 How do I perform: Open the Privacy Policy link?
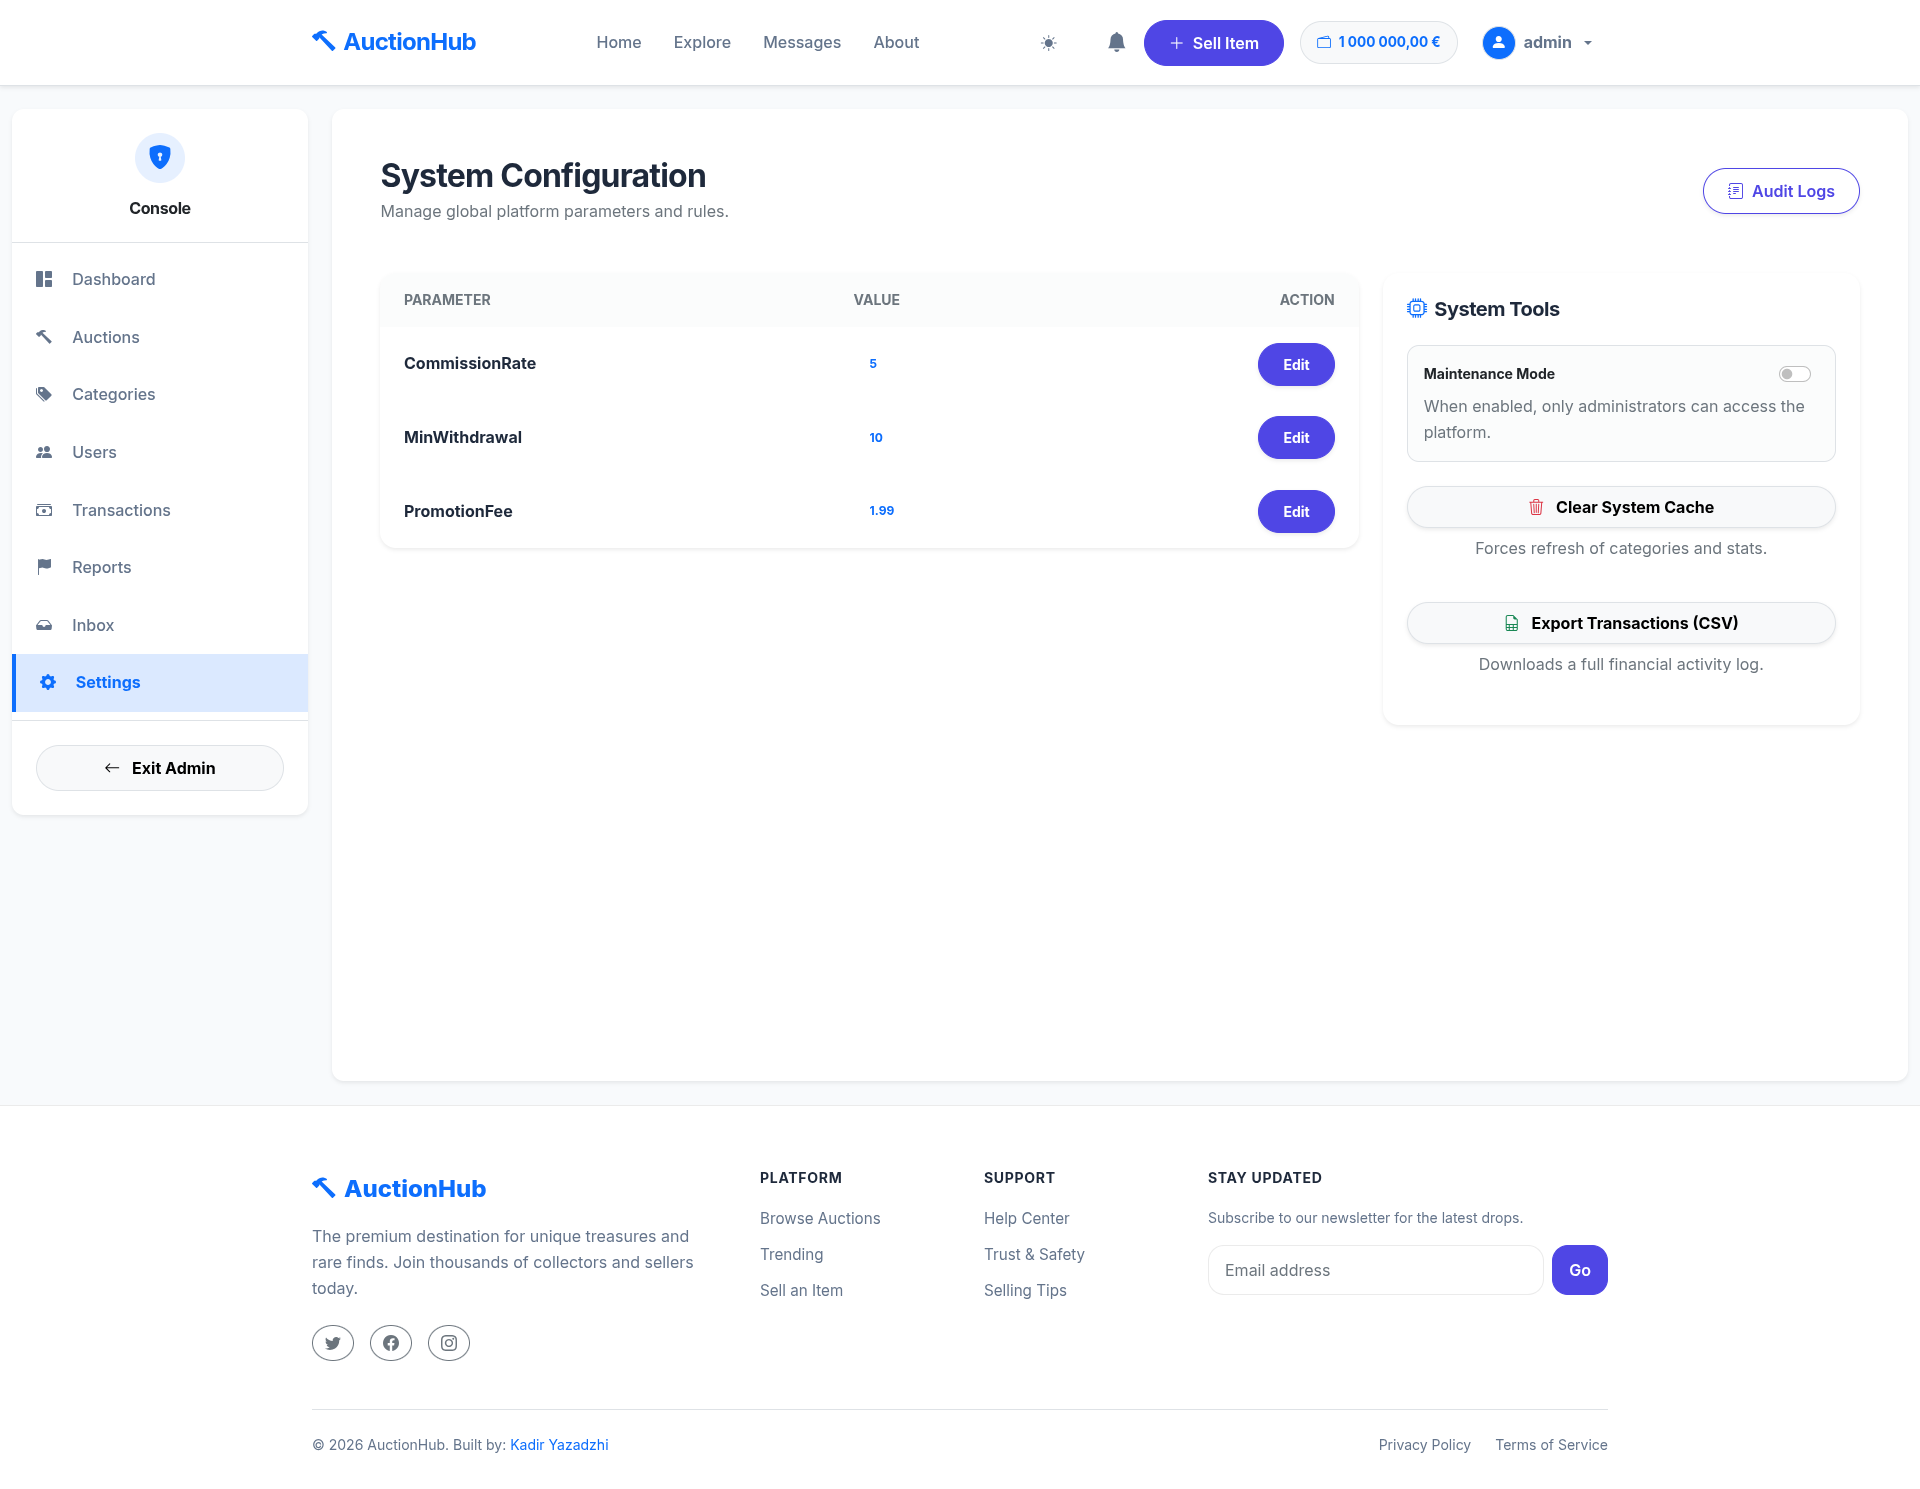tap(1424, 1445)
